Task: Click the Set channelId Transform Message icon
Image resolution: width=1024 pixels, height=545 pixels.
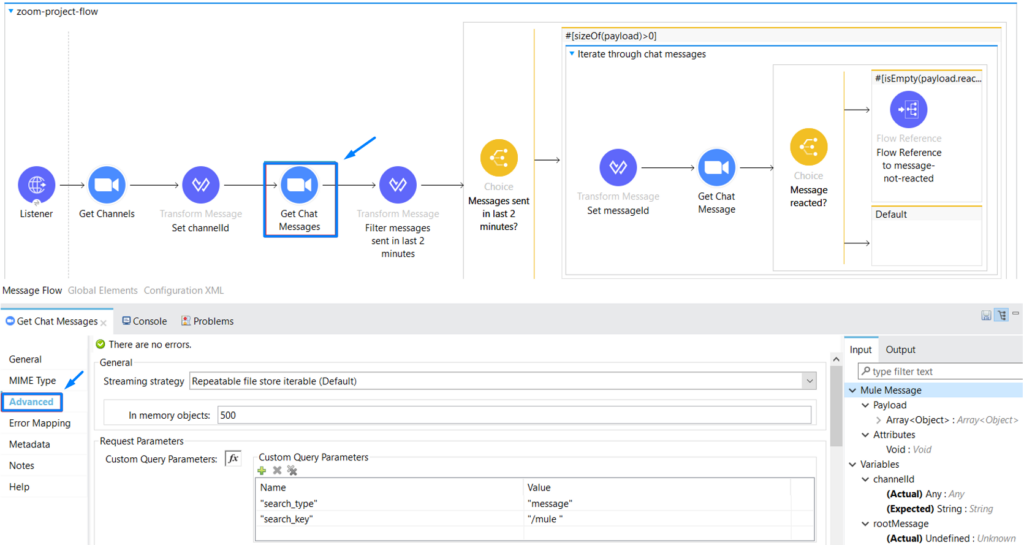Action: pyautogui.click(x=200, y=185)
